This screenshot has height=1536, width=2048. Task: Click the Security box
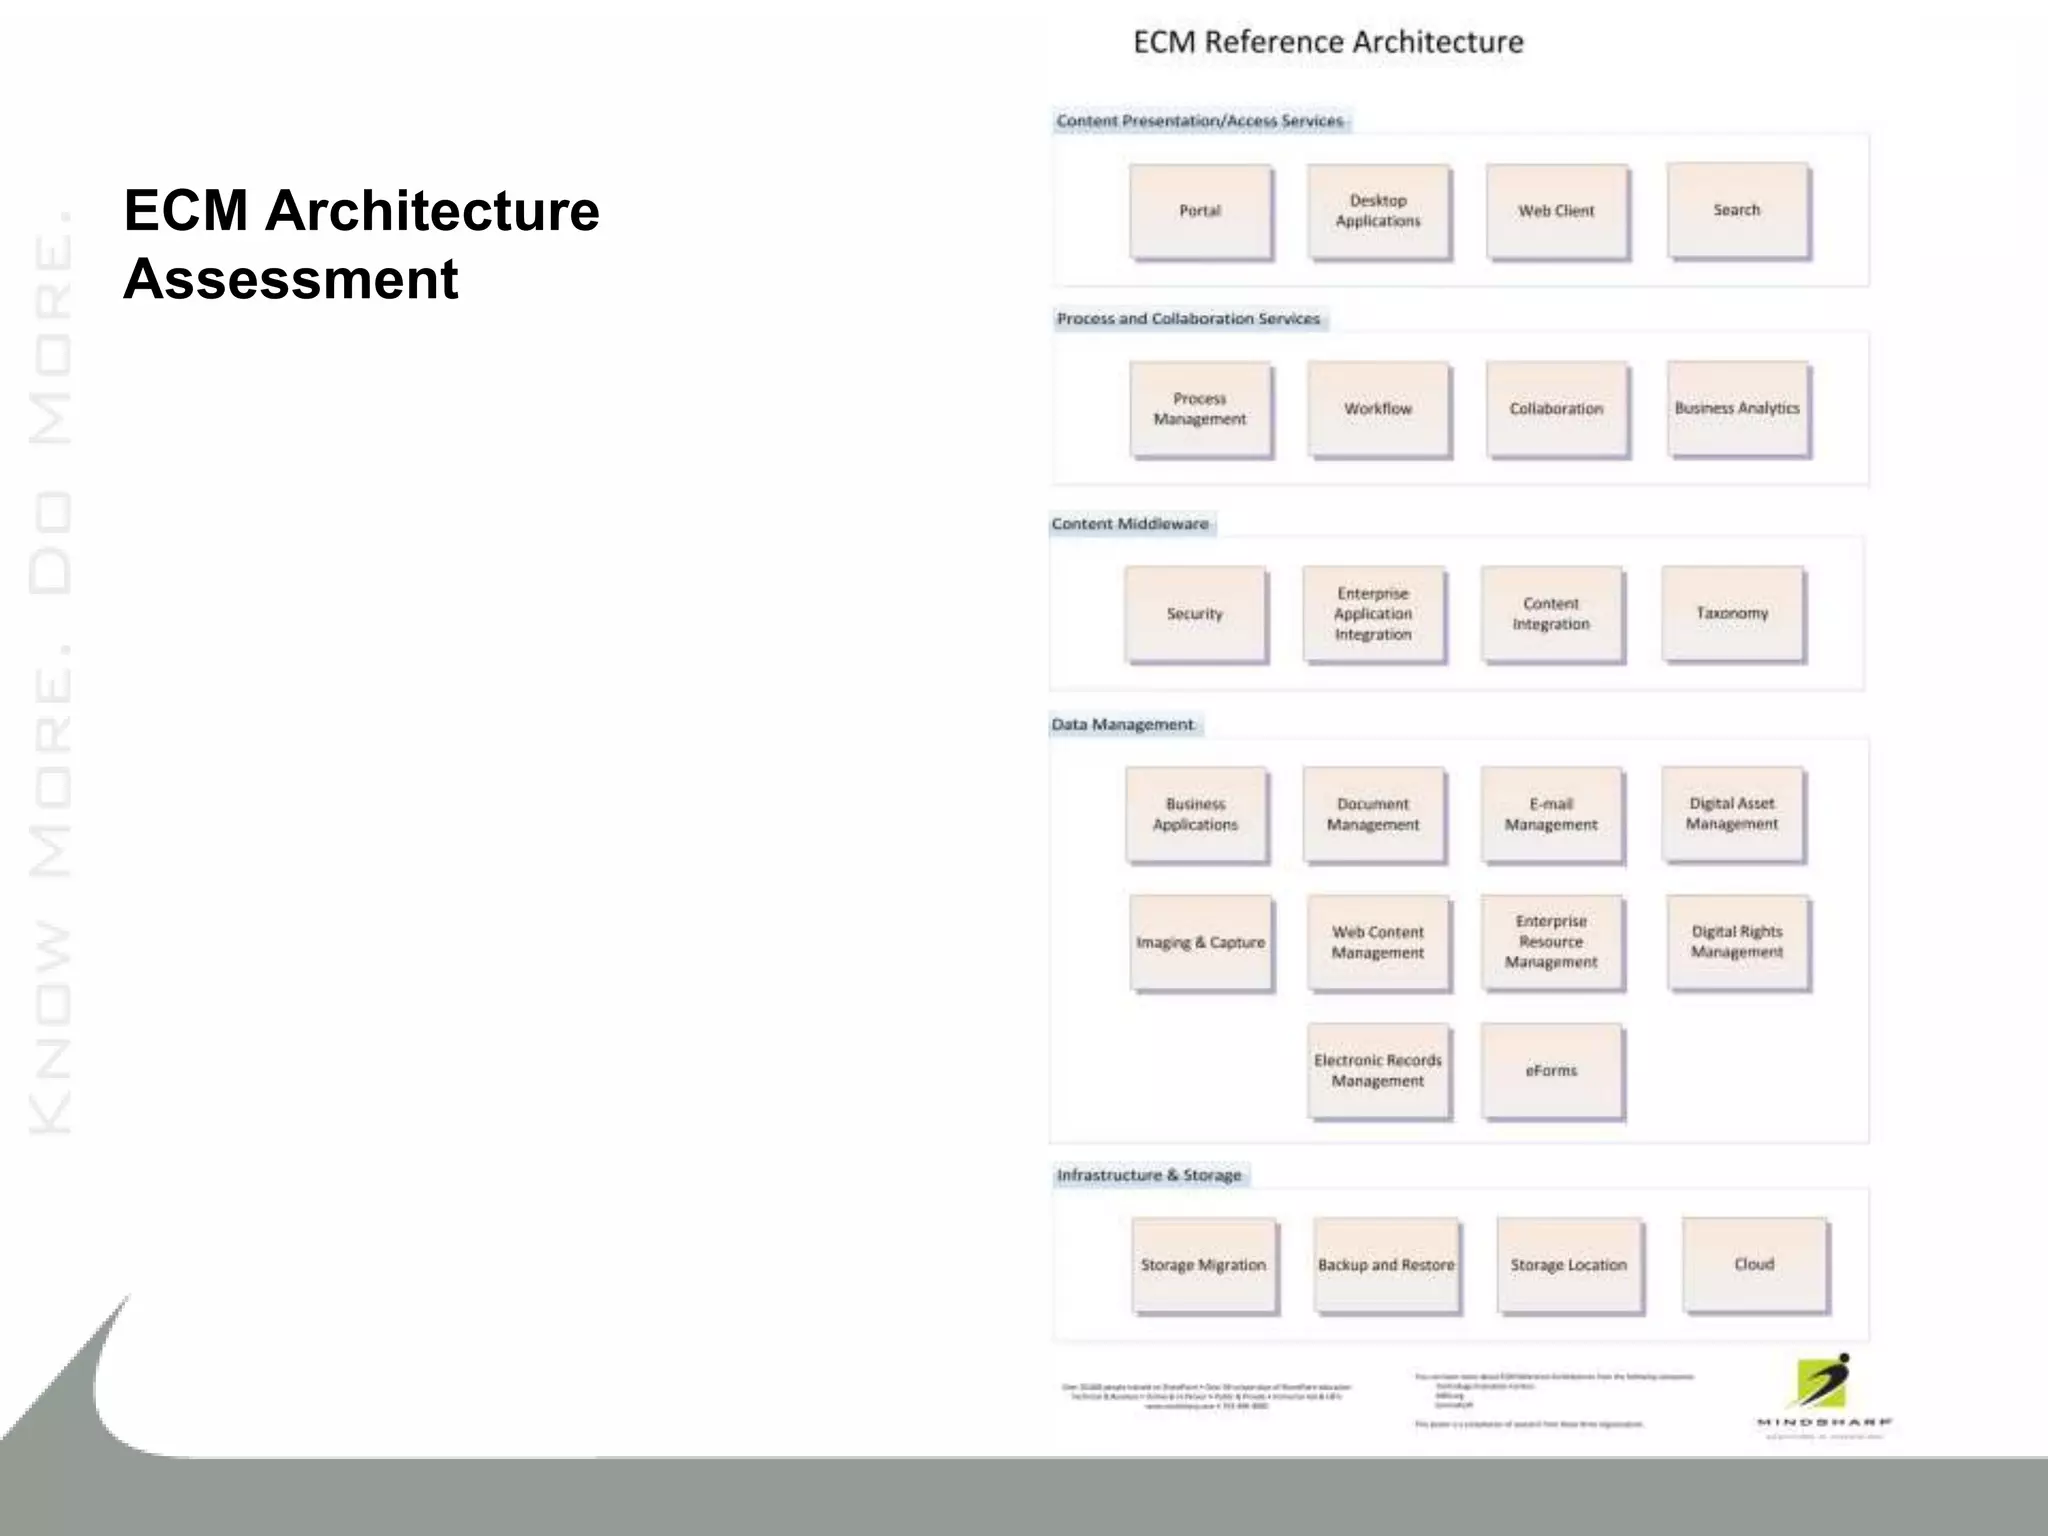(x=1195, y=614)
